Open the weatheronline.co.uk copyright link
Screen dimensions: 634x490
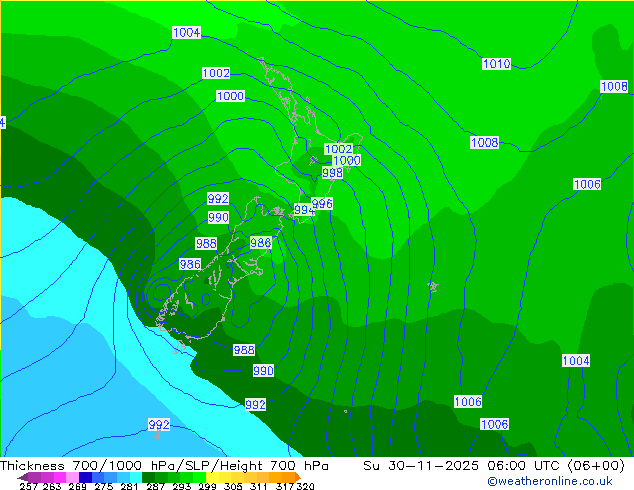[550, 481]
